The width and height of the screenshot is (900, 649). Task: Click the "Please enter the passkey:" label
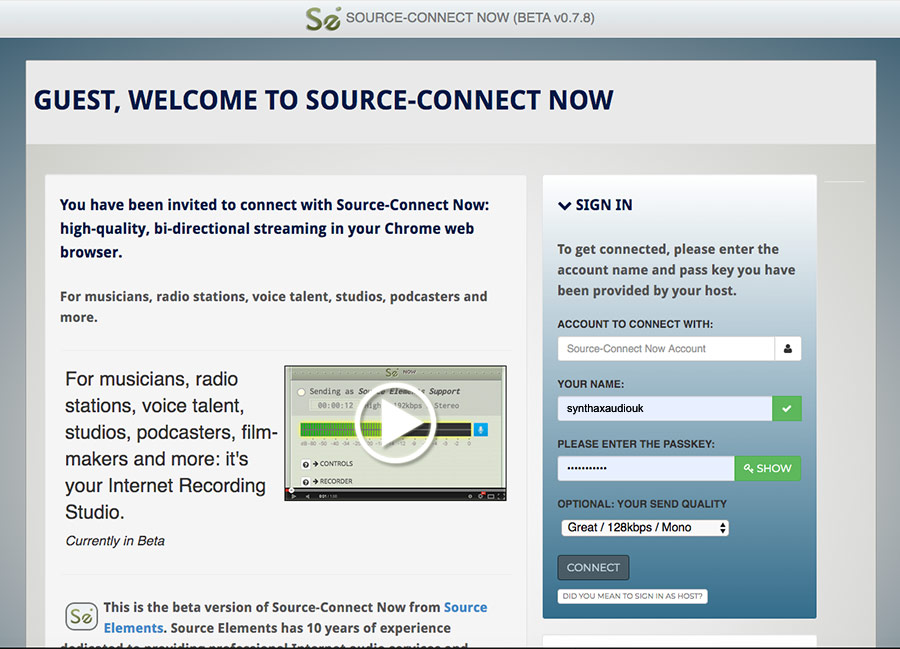coord(636,444)
